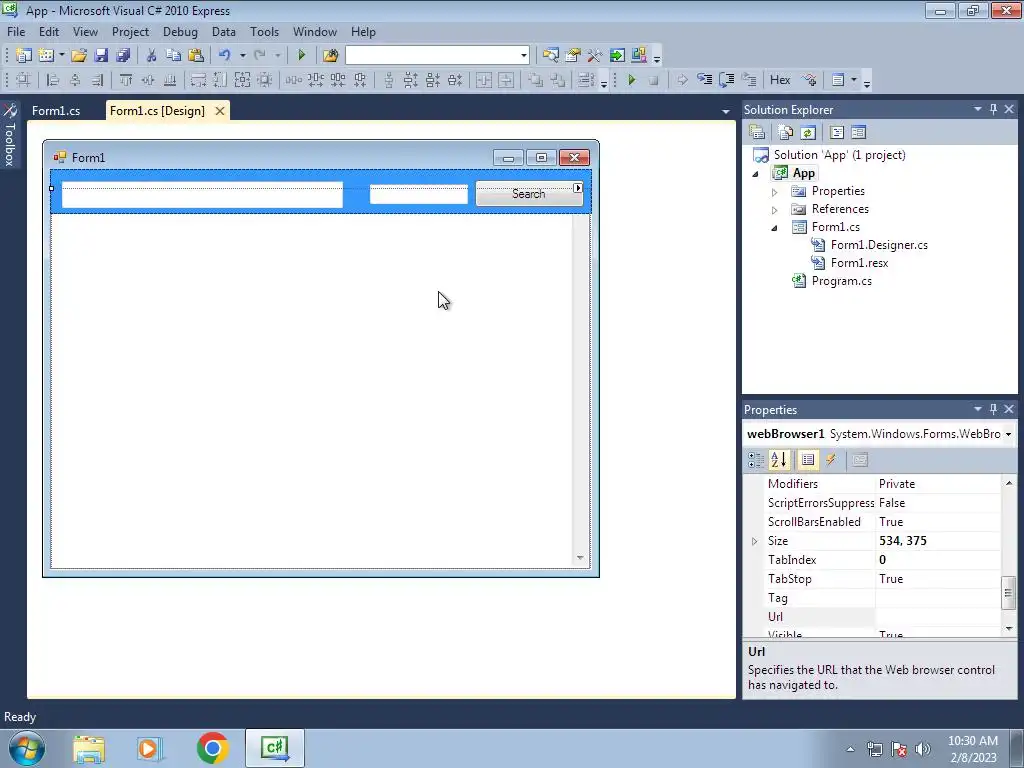
Task: Show Events lightning bolt in Properties
Action: [x=831, y=460]
